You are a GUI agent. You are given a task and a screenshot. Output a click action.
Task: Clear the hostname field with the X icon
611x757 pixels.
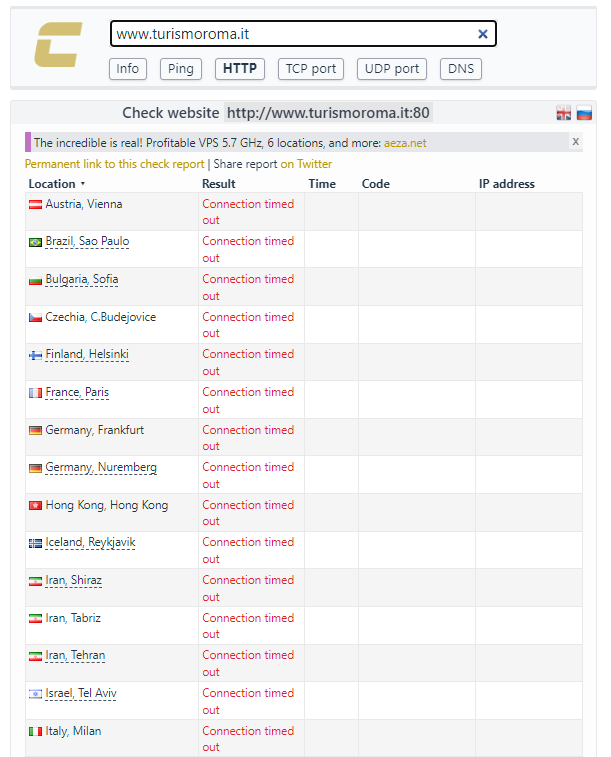(483, 34)
